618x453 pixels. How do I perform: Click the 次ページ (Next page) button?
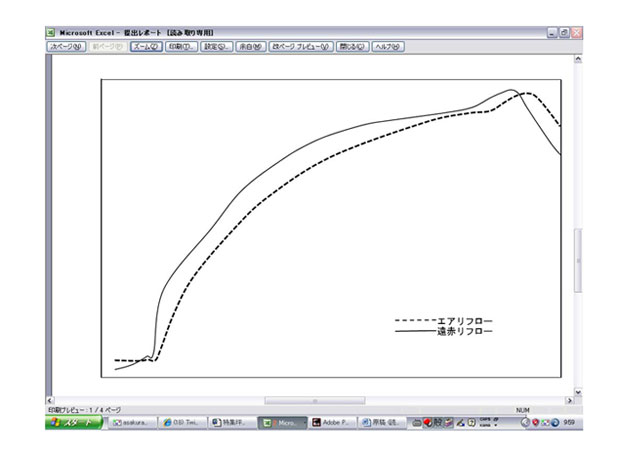pyautogui.click(x=67, y=46)
